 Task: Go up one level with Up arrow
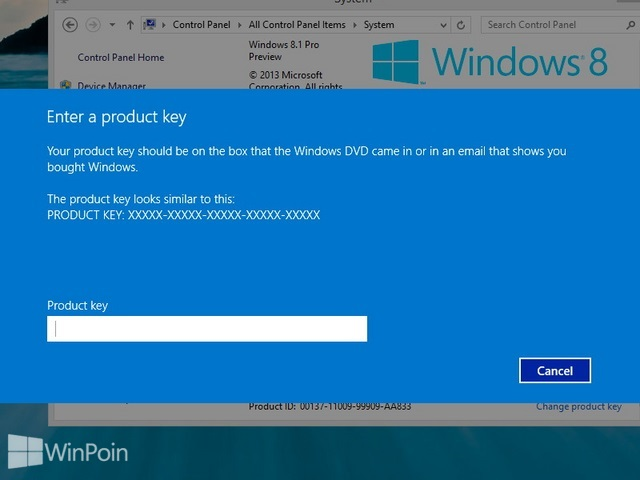point(130,25)
